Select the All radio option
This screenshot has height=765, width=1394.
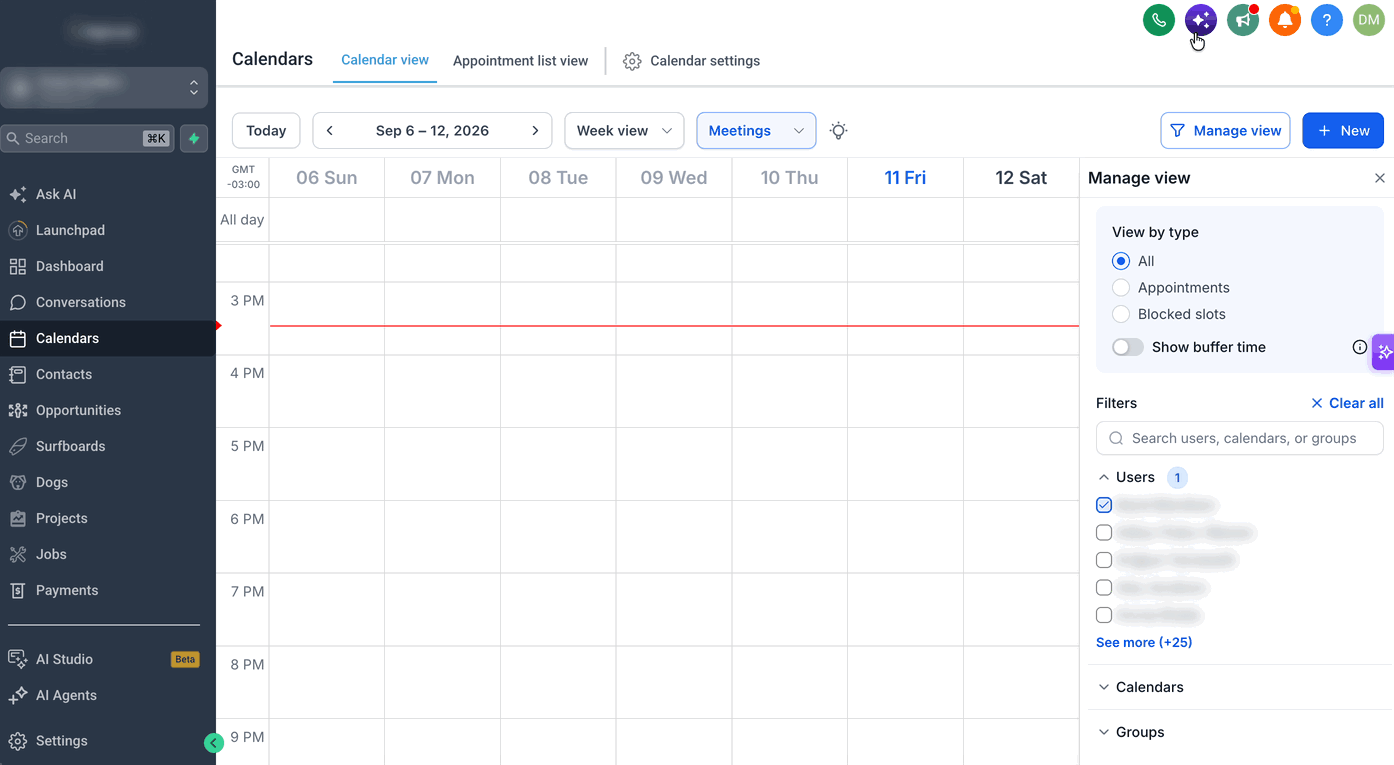tap(1121, 261)
